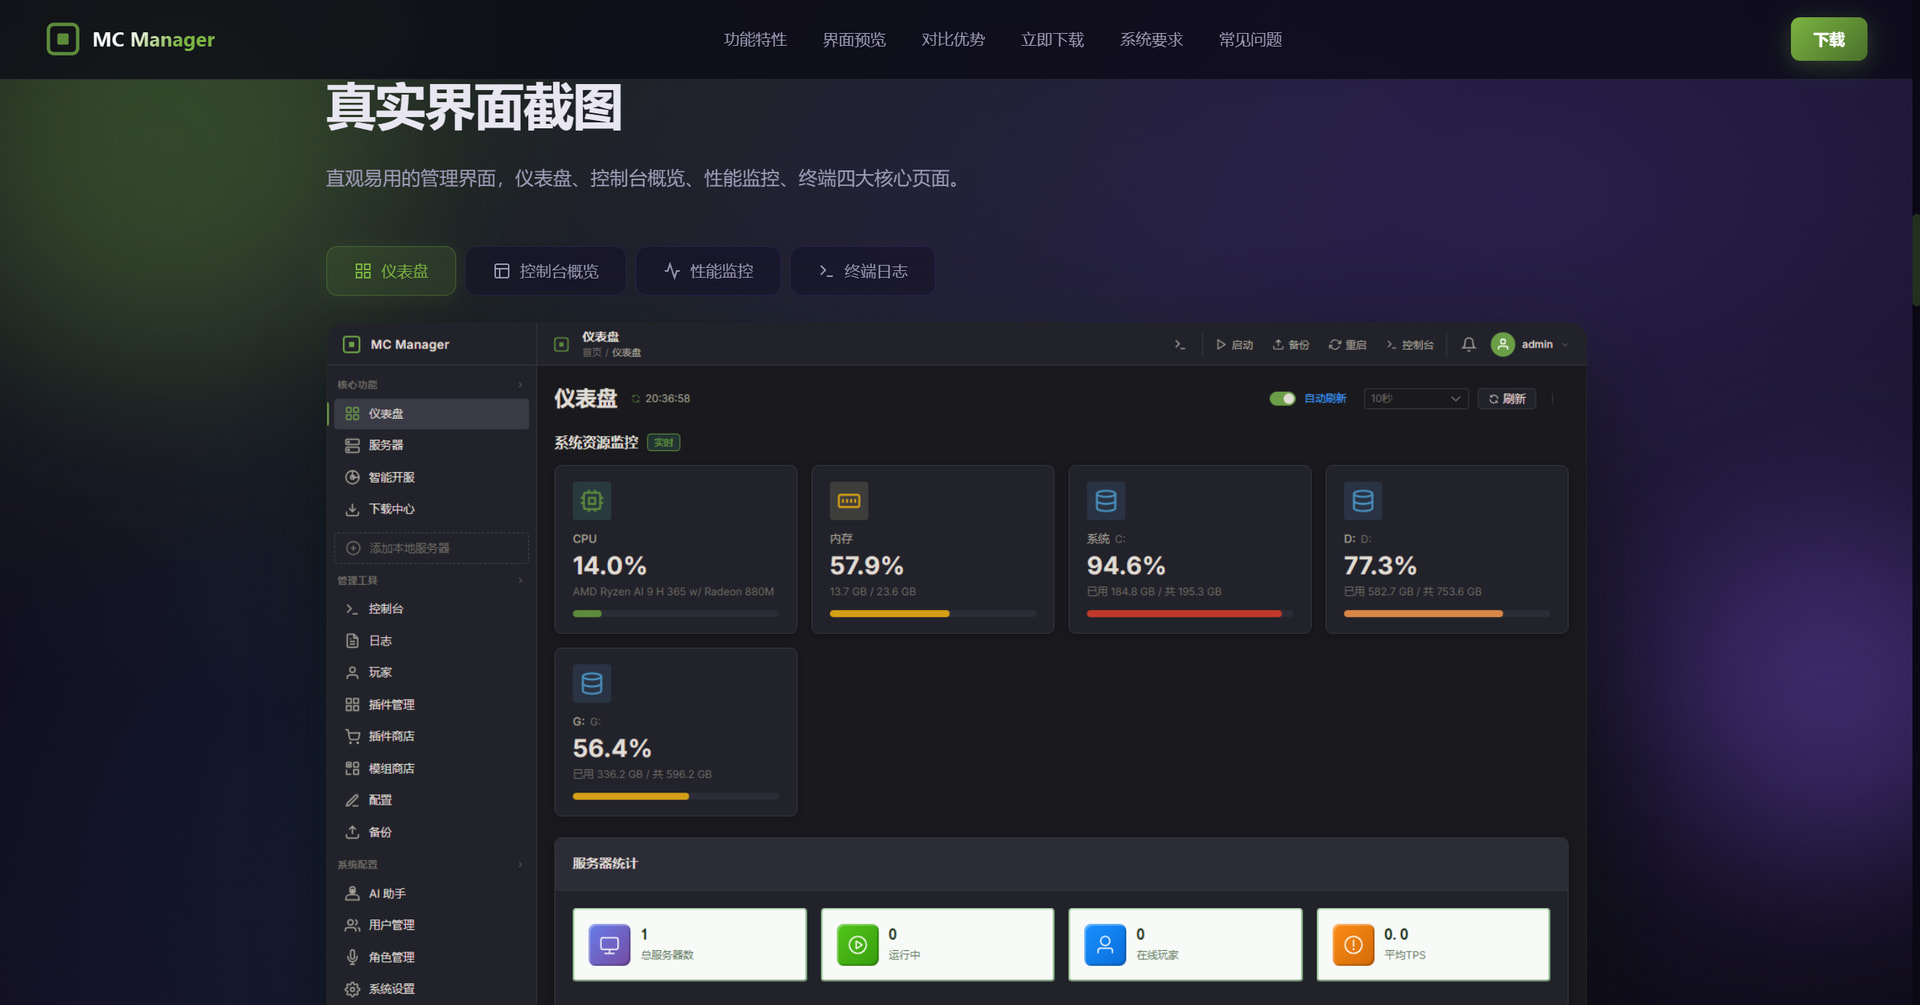
Task: Click the 玩家 person icon in the sidebar
Action: (x=352, y=673)
